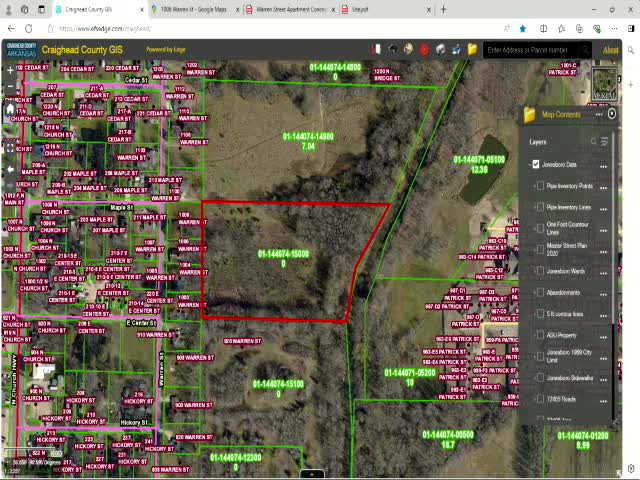Screen dimensions: 640x480
Task: Zoom in on the map
Action: pyautogui.click(x=11, y=71)
